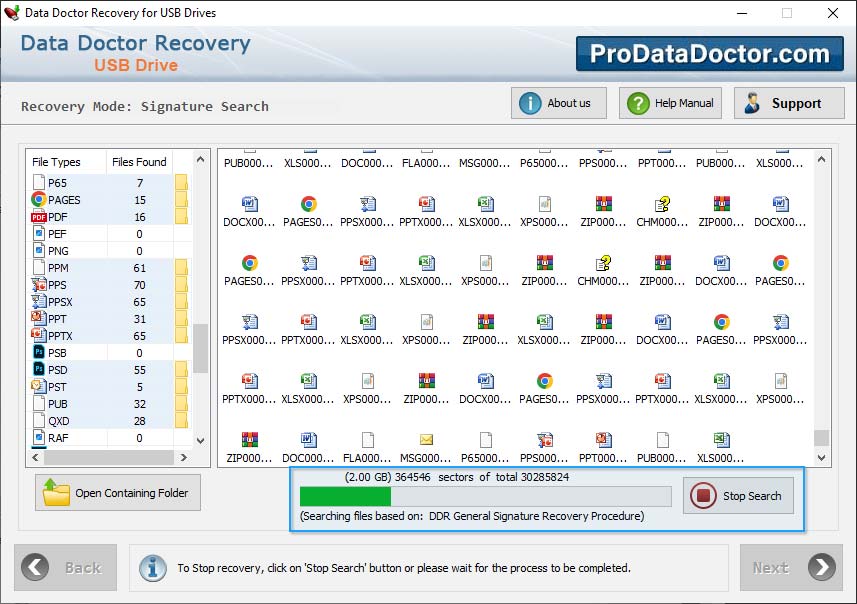Screen dimensions: 857x604
Task: Click up arrow of results pane scrollbar
Action: point(821,158)
